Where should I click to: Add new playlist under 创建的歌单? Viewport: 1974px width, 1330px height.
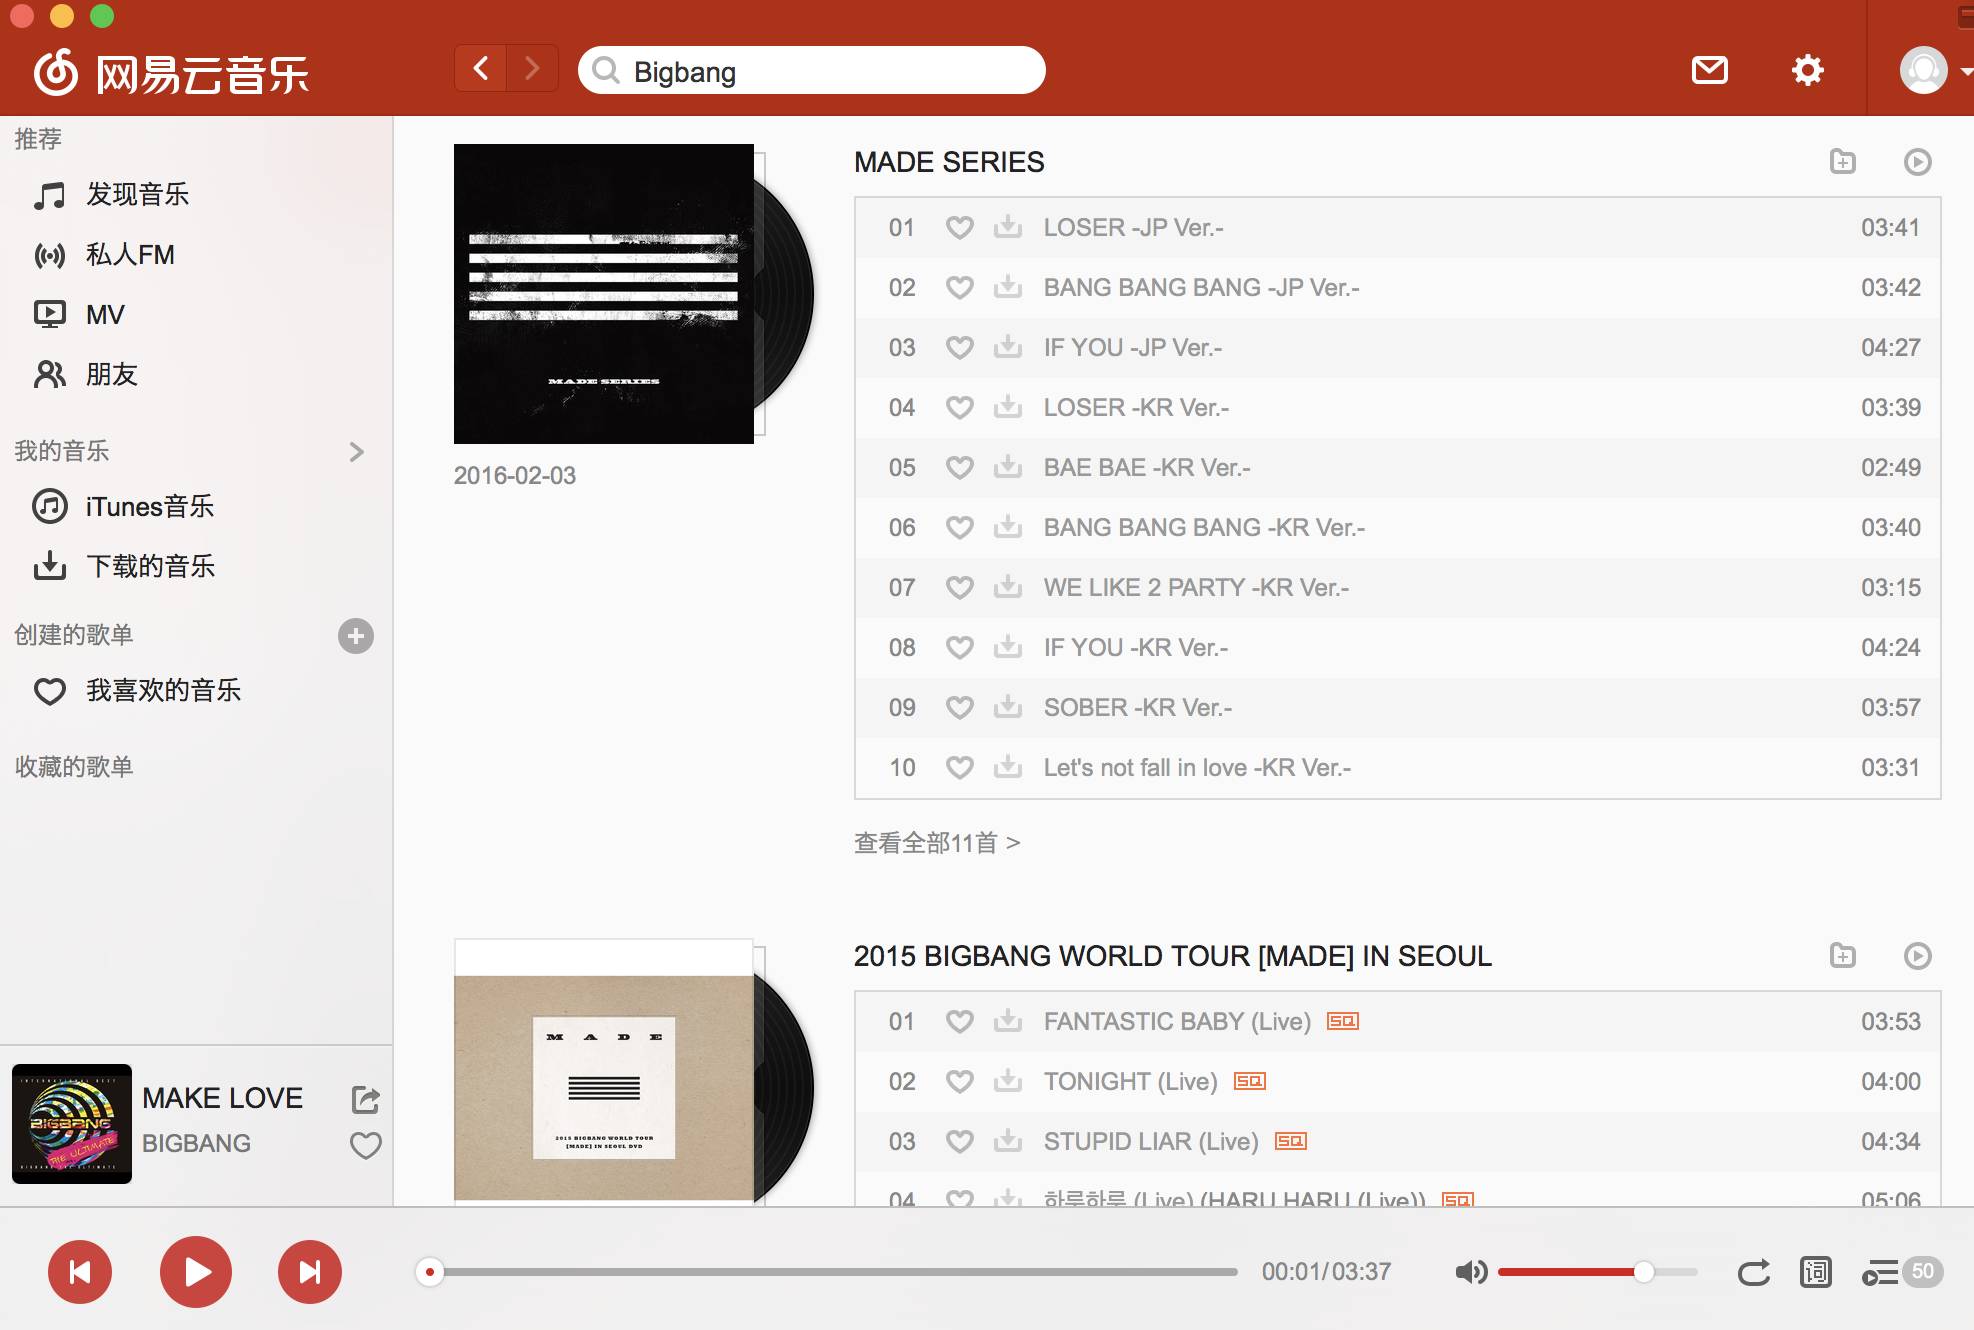tap(355, 635)
